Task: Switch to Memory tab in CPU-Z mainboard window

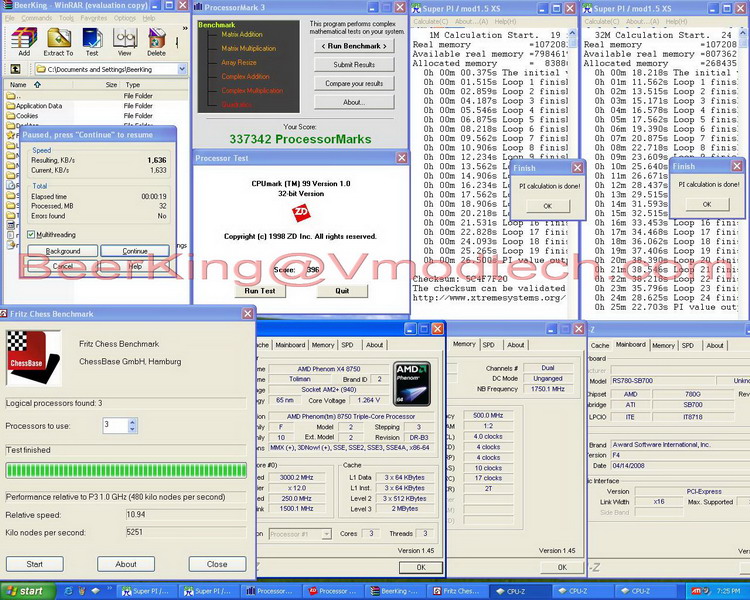Action: (663, 345)
